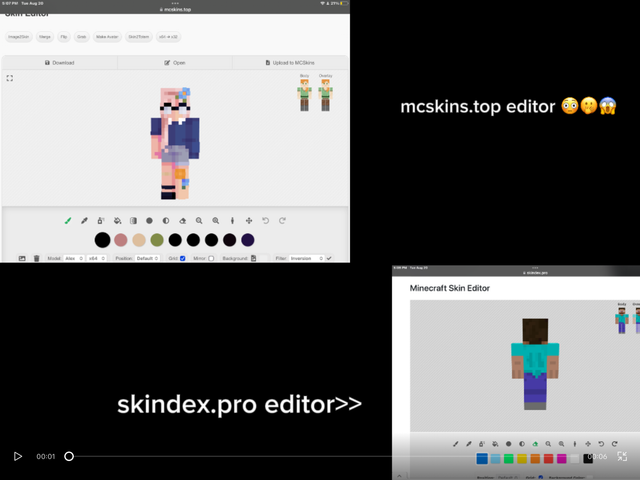Enable the Mirror checkbox
This screenshot has width=640, height=480.
pyautogui.click(x=211, y=258)
